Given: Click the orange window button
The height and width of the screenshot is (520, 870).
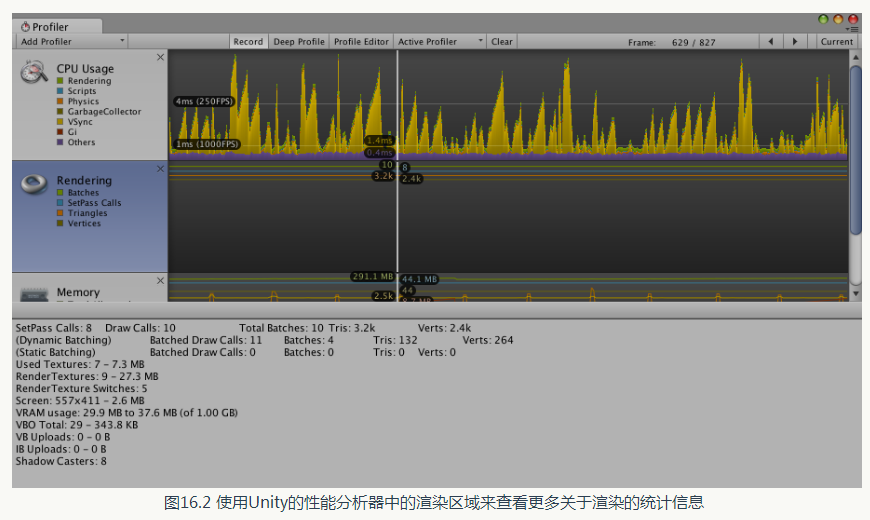Looking at the screenshot, I should pyautogui.click(x=838, y=19).
